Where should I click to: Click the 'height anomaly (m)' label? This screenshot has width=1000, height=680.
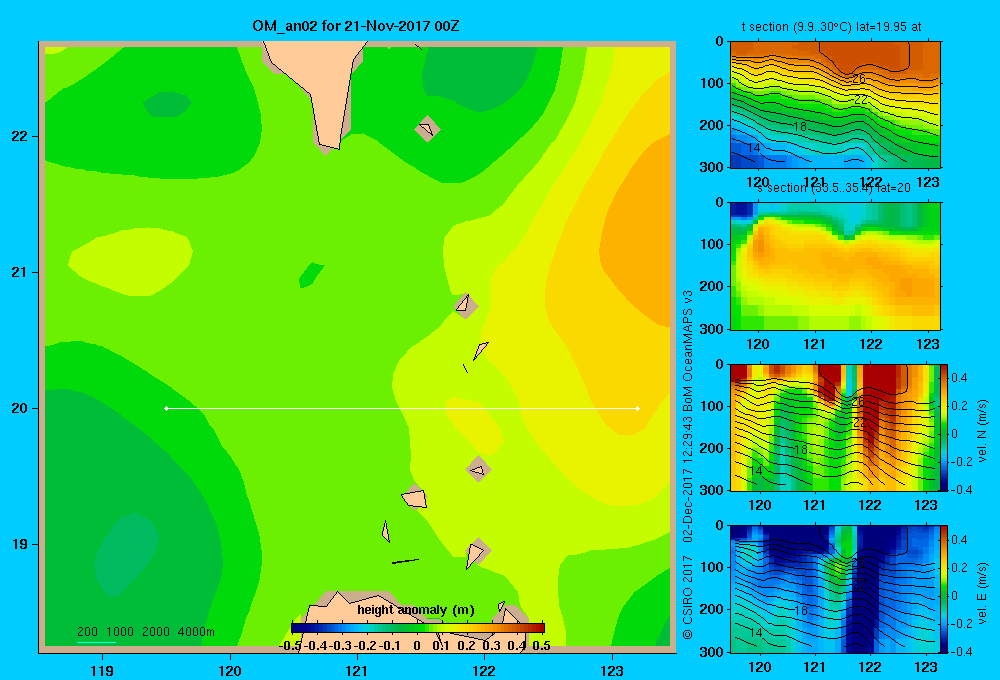click(x=416, y=610)
